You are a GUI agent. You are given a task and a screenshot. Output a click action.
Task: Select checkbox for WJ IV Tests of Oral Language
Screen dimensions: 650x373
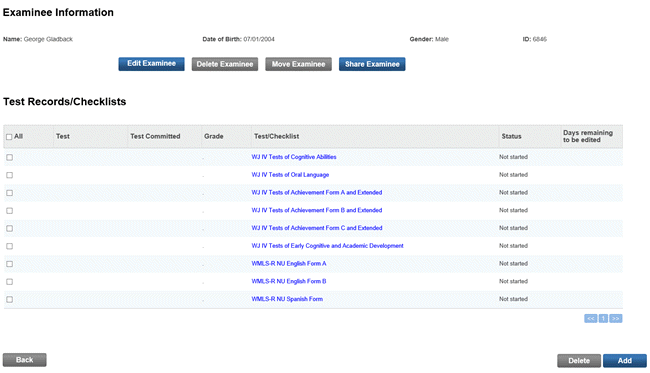pyautogui.click(x=10, y=175)
